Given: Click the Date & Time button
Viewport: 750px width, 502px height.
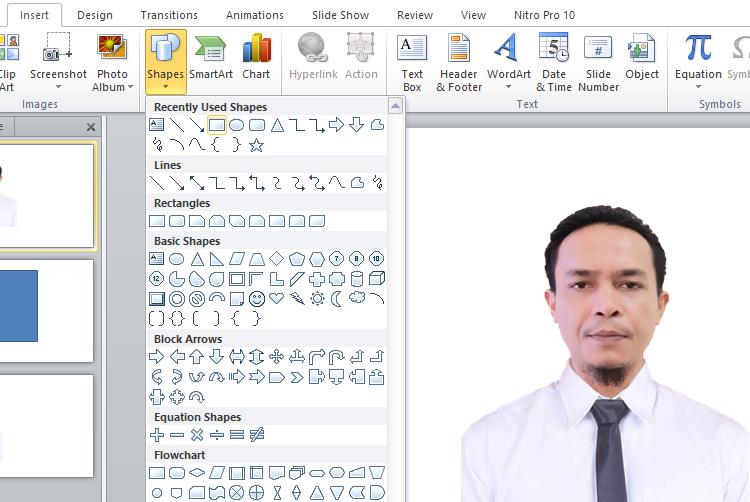Looking at the screenshot, I should [x=553, y=61].
